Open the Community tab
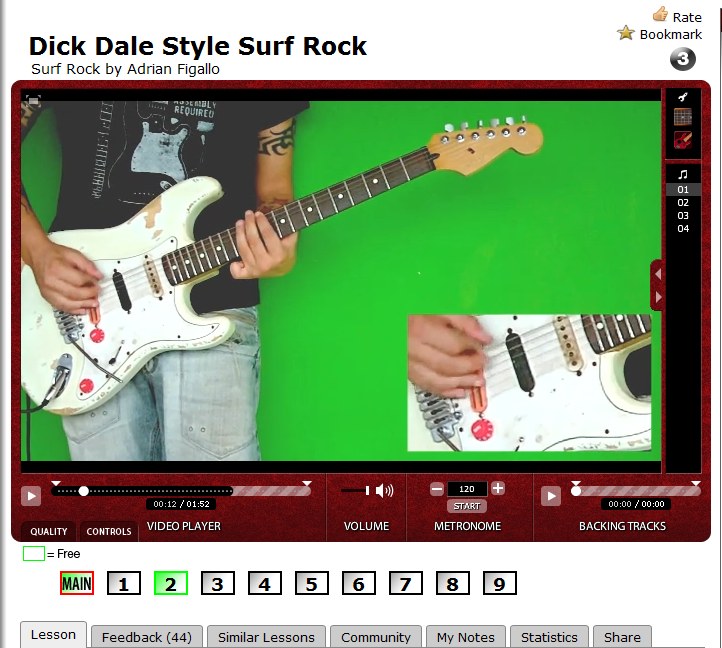 coord(376,637)
